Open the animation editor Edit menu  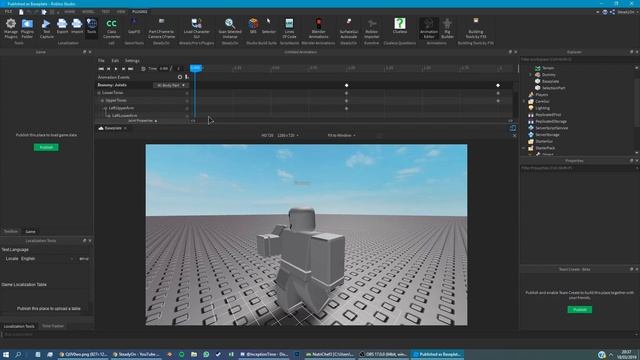pos(115,60)
